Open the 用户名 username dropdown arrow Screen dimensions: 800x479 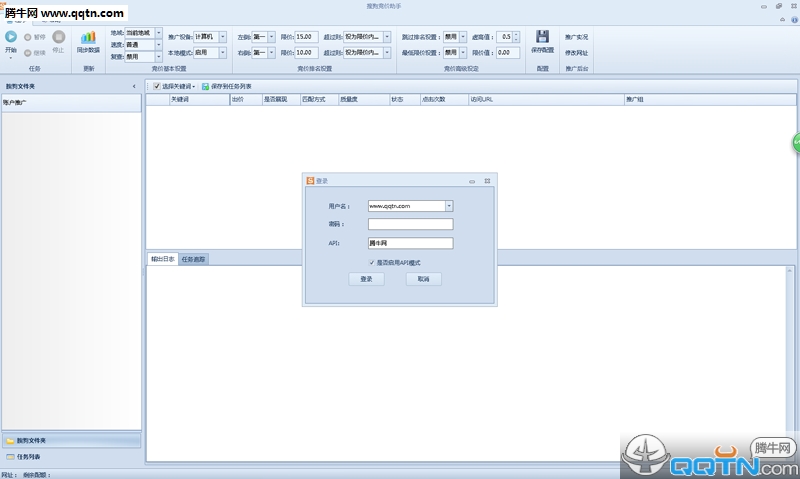click(449, 206)
